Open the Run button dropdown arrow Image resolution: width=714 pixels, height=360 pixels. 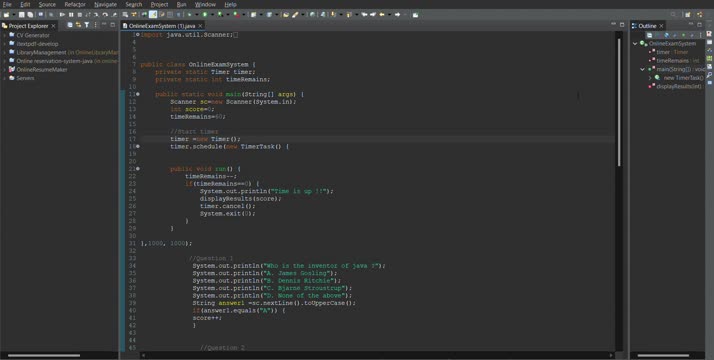[212, 15]
